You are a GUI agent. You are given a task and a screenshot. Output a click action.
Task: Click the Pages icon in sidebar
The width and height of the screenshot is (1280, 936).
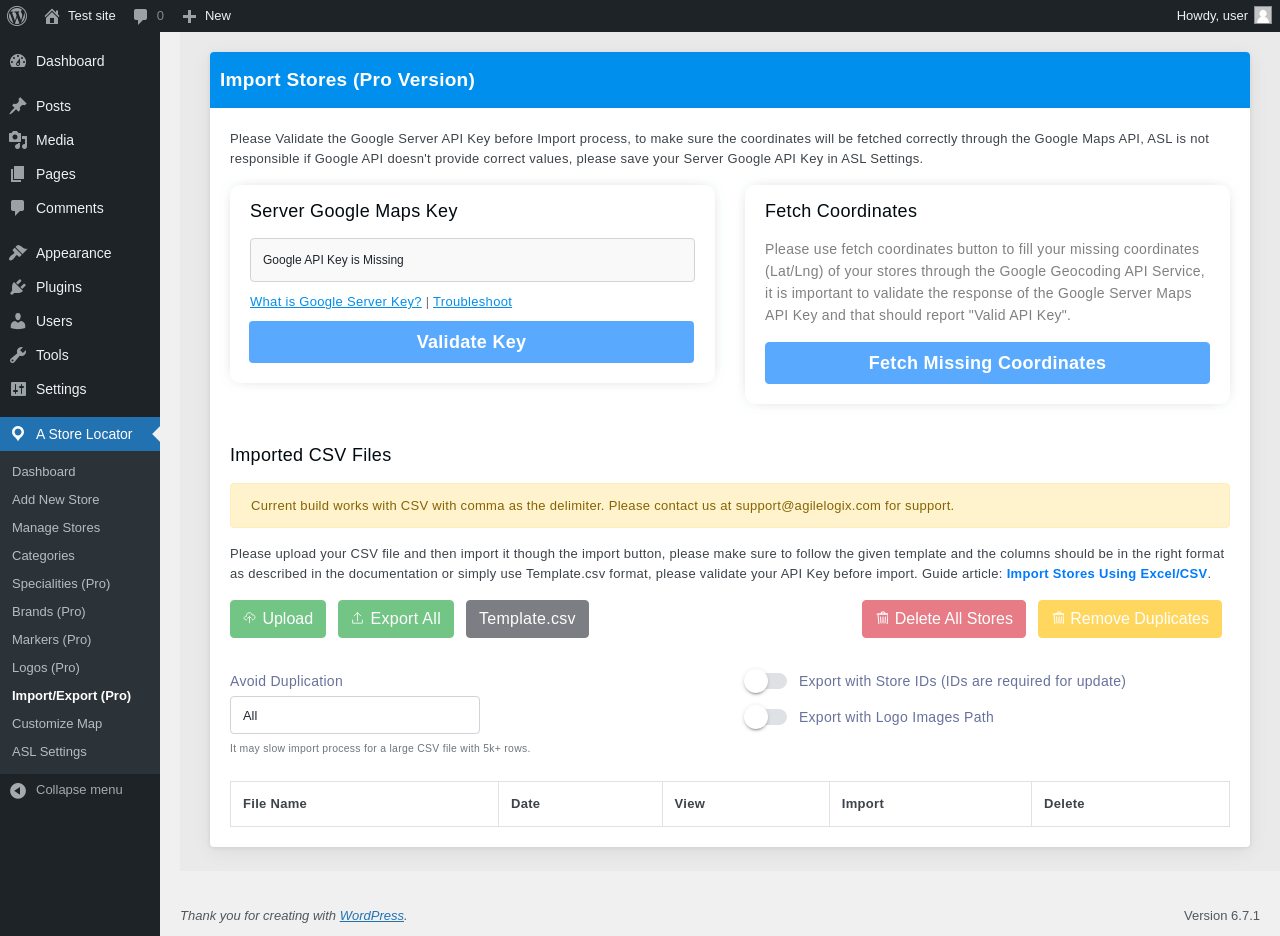click(18, 174)
